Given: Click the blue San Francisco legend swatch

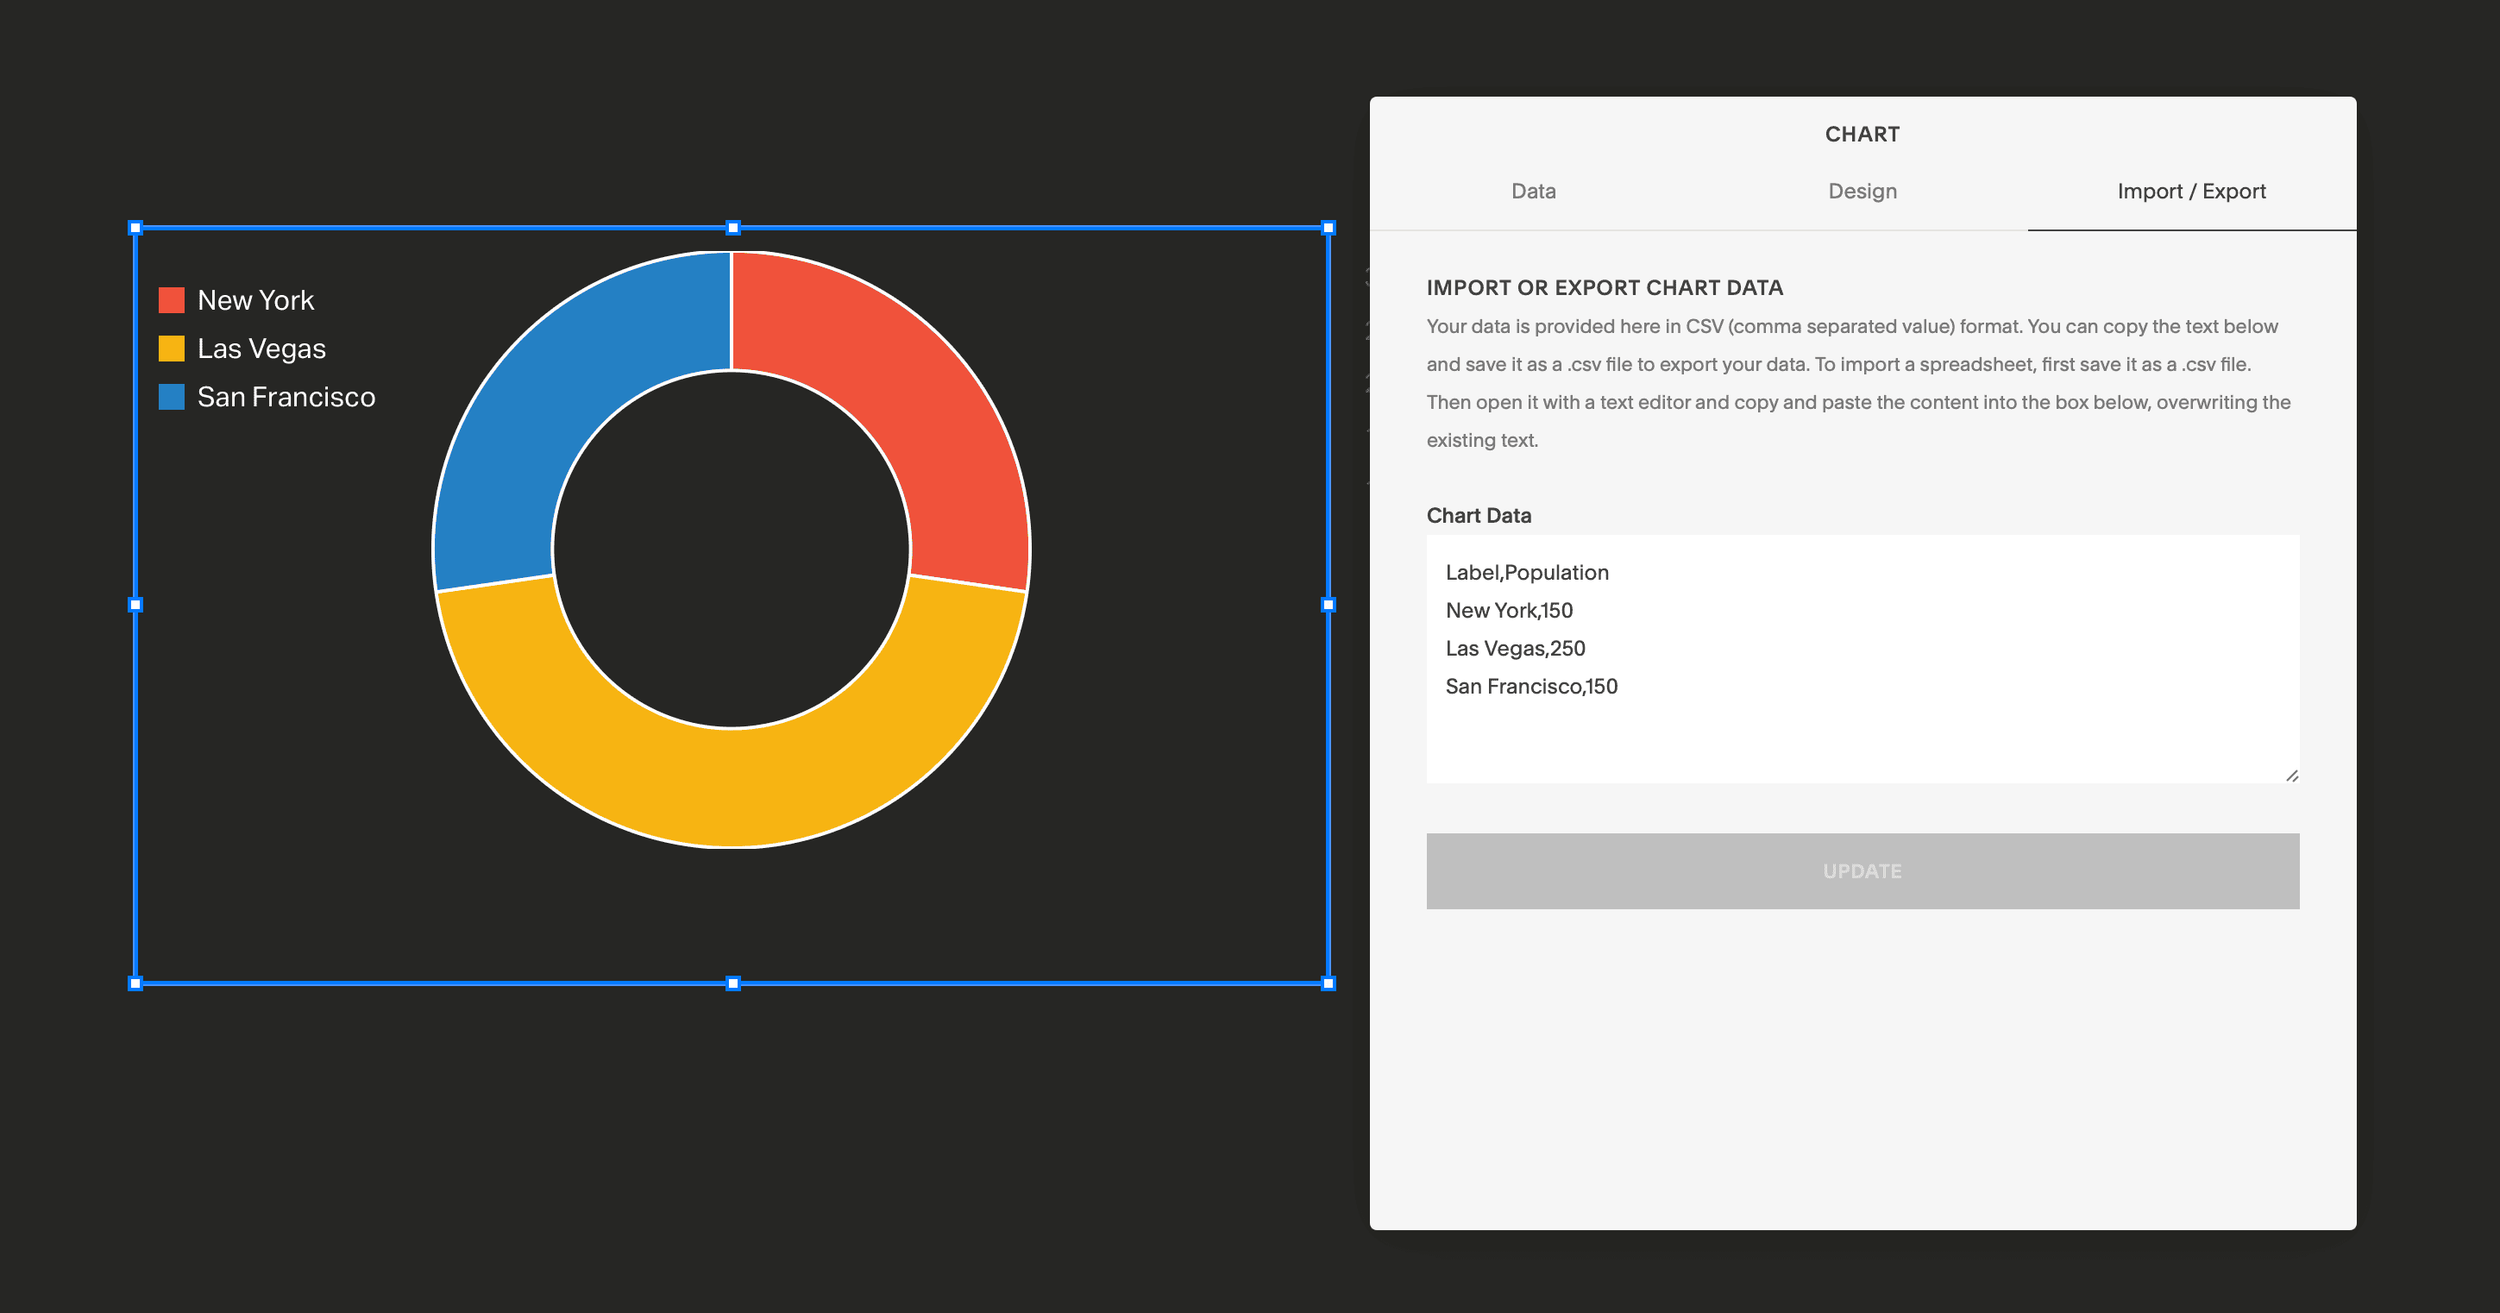Looking at the screenshot, I should coord(172,396).
